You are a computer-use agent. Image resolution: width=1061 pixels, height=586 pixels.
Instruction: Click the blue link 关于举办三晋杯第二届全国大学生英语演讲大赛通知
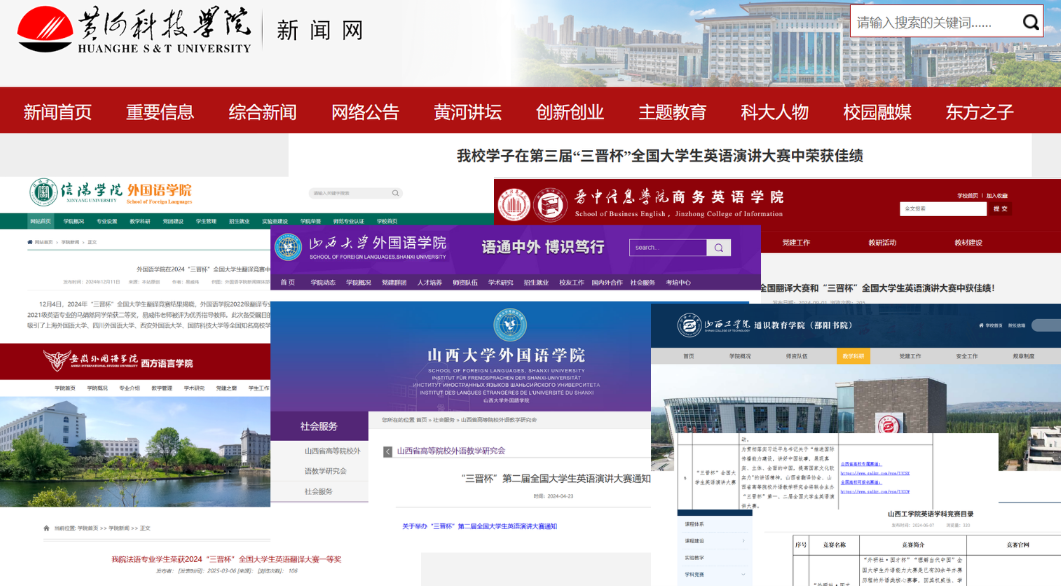click(480, 526)
